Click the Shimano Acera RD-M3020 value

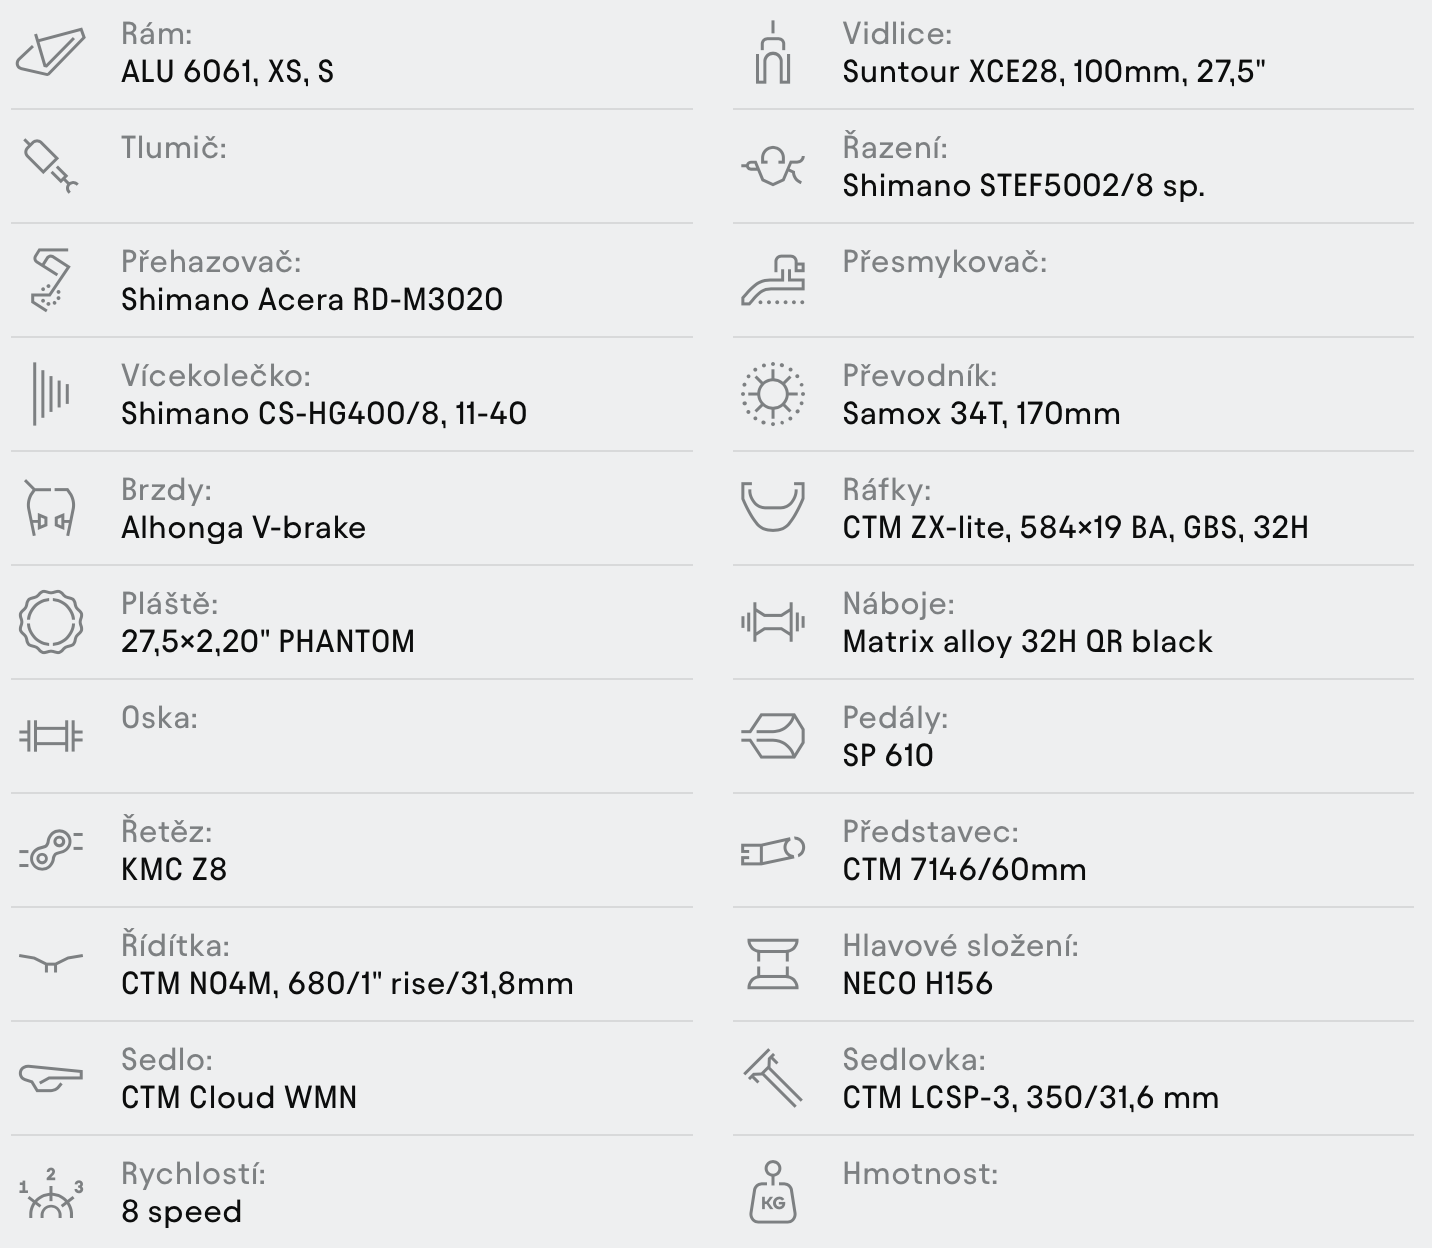(312, 300)
